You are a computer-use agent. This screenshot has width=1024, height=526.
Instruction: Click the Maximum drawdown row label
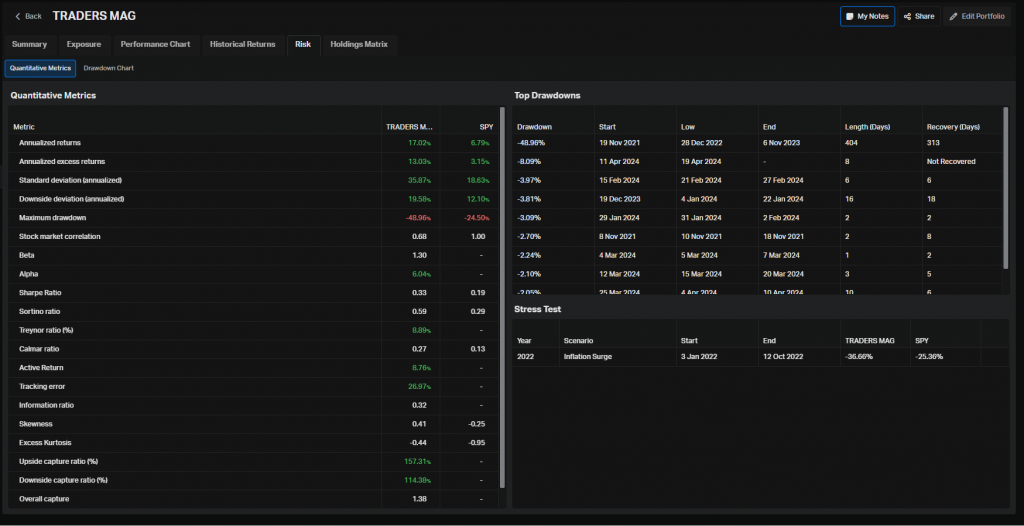coord(52,218)
